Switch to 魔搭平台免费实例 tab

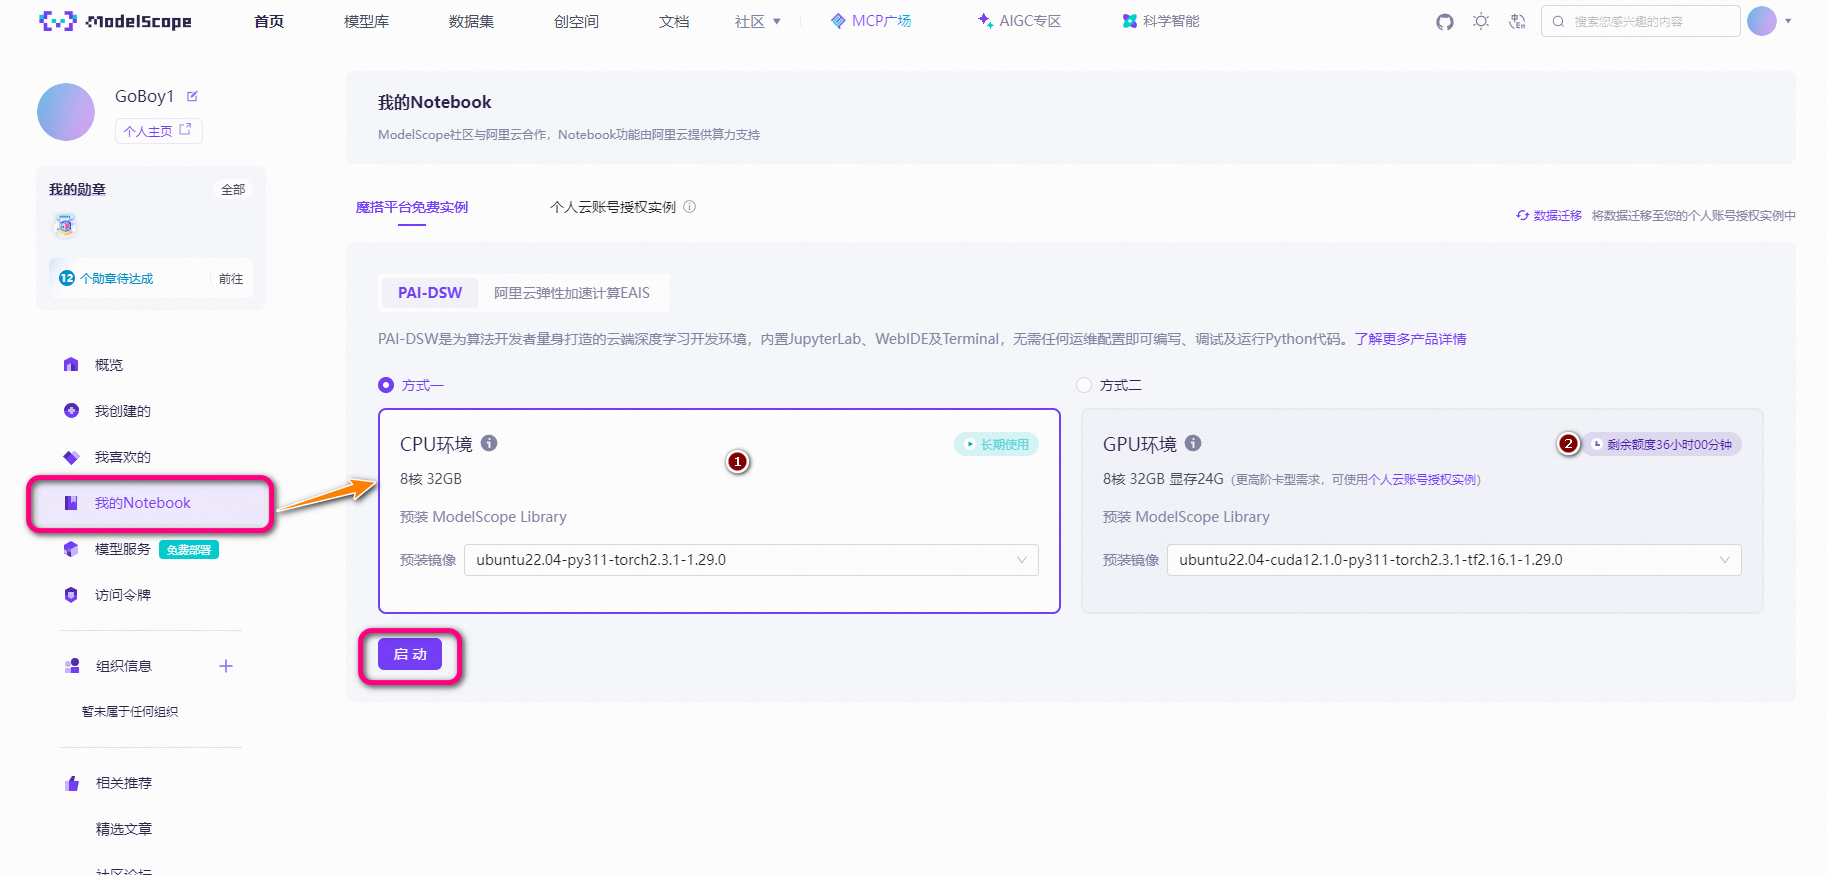tap(412, 207)
